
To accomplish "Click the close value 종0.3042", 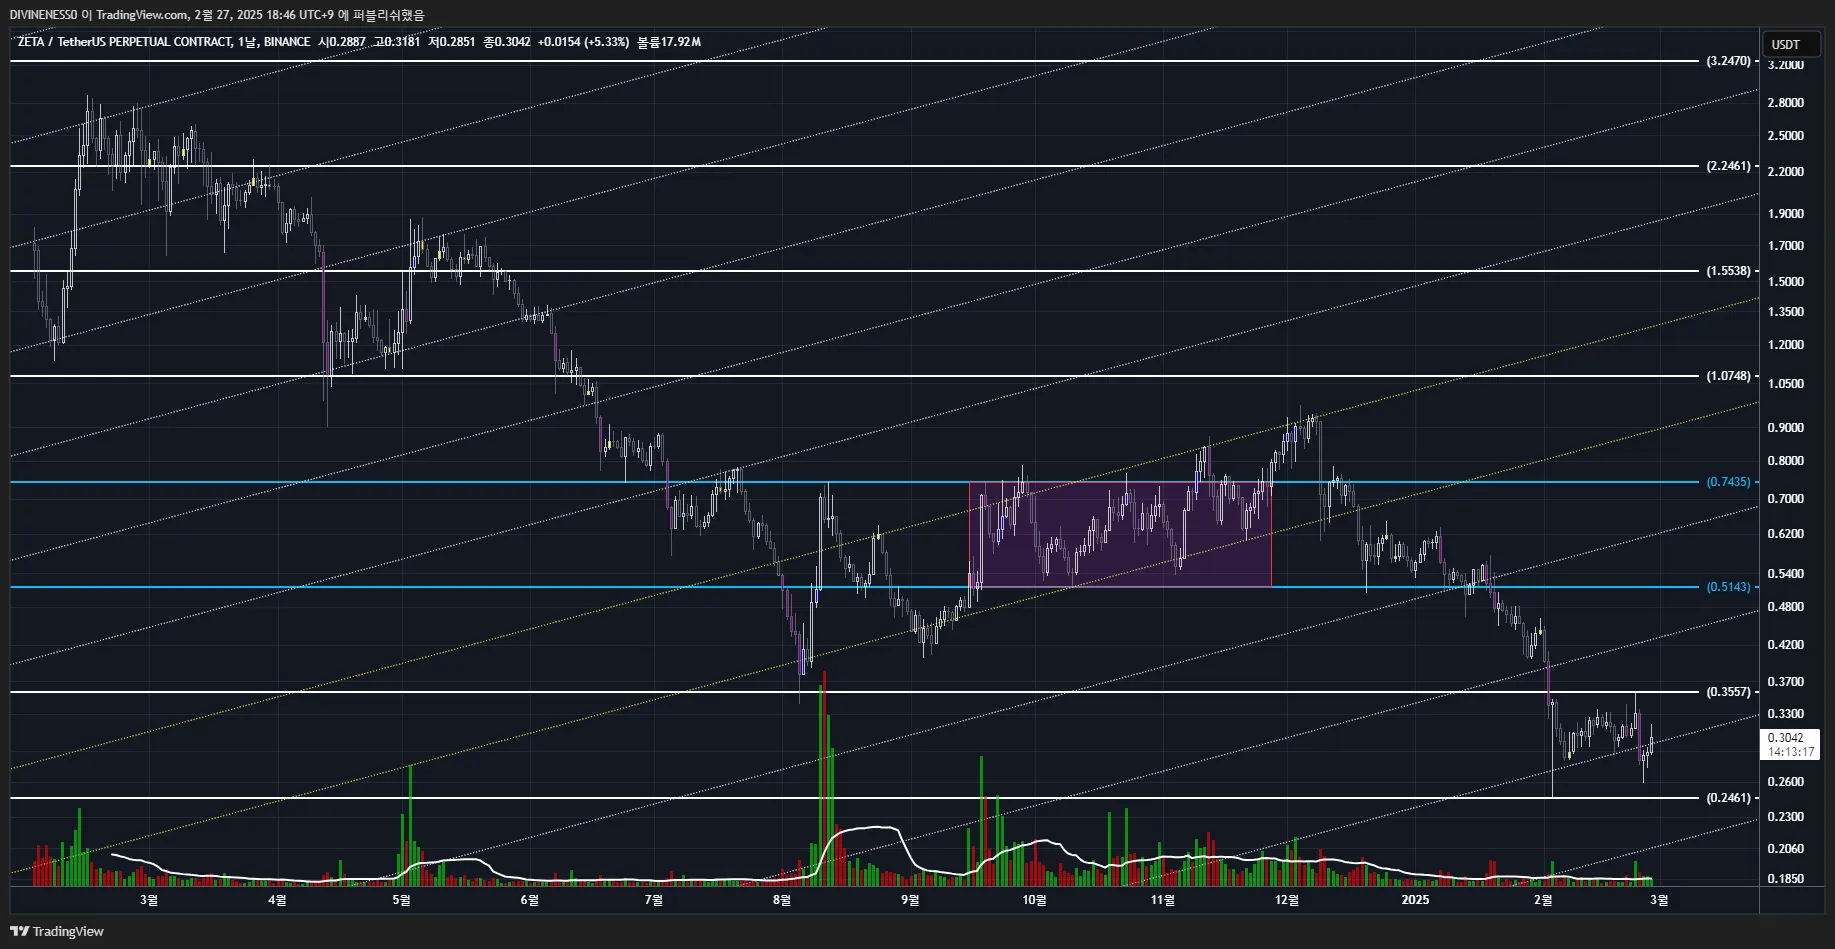I will coord(507,42).
